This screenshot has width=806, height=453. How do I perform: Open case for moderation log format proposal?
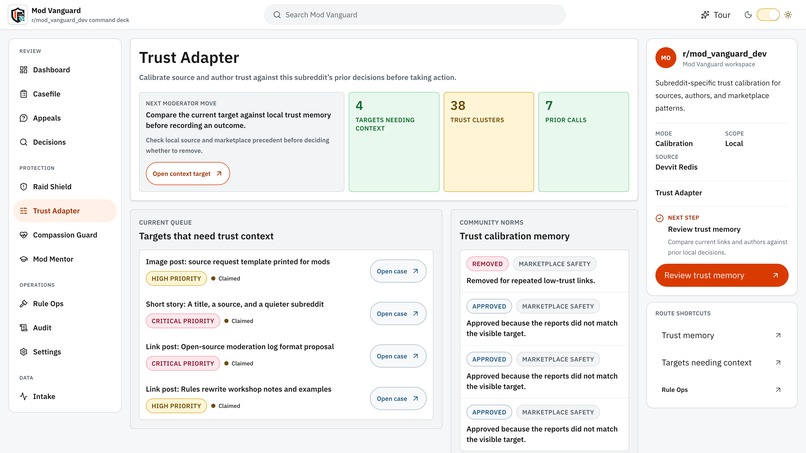[x=398, y=356]
